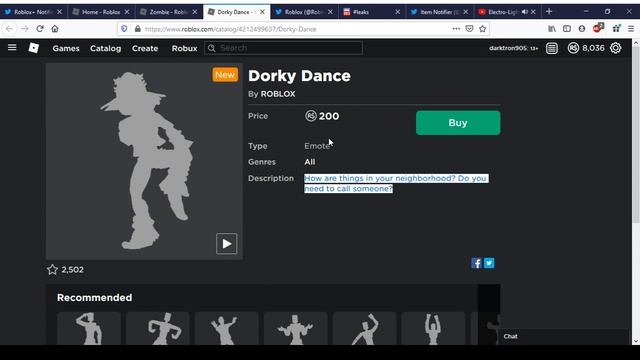Open the ROBLOX creator profile link
This screenshot has width=640, height=360.
[x=278, y=94]
